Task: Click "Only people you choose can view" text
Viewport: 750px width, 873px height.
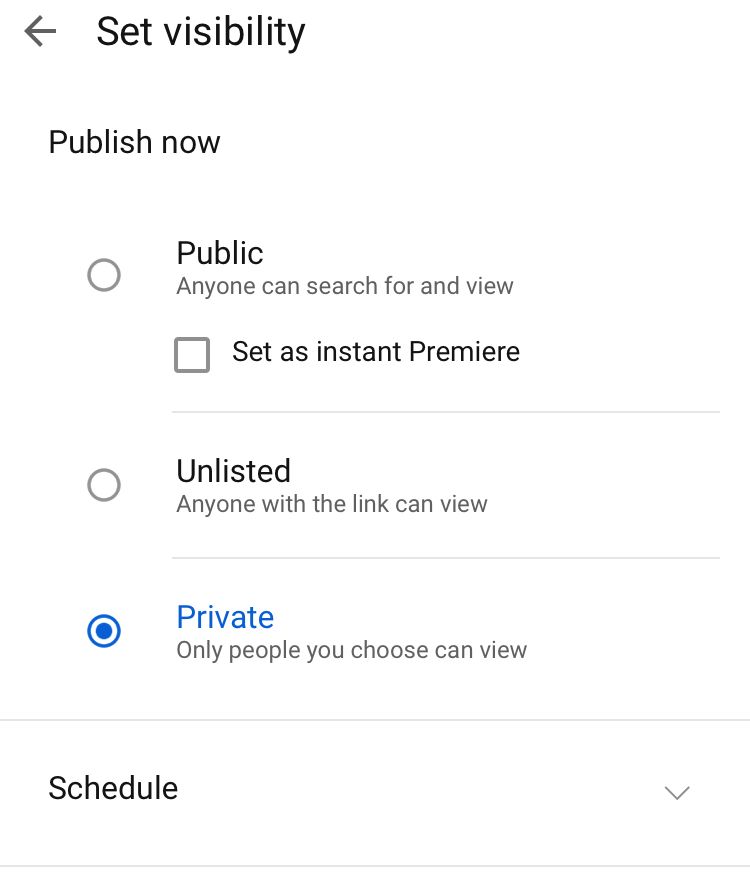Action: point(351,650)
